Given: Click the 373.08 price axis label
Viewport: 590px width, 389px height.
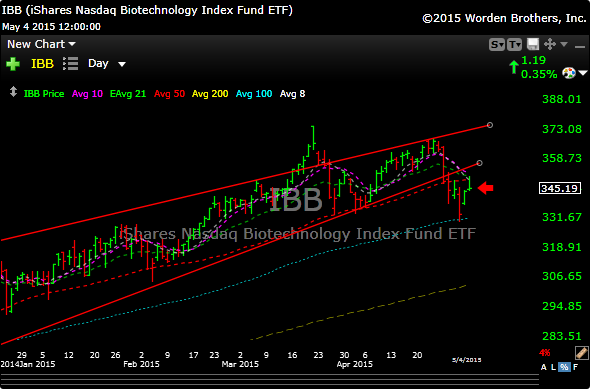Looking at the screenshot, I should click(562, 129).
